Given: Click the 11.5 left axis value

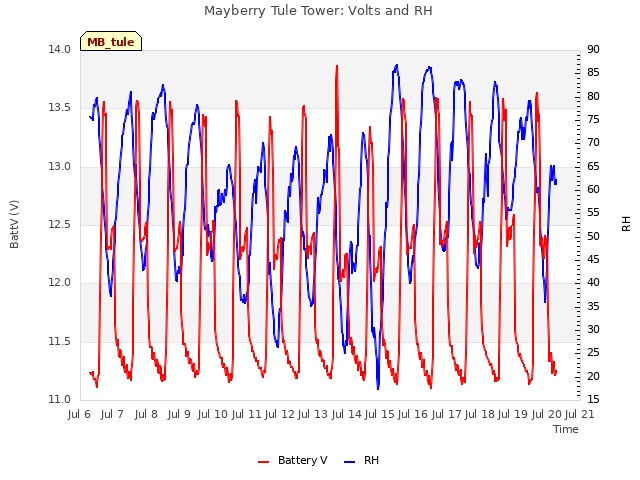Looking at the screenshot, I should (x=60, y=341).
